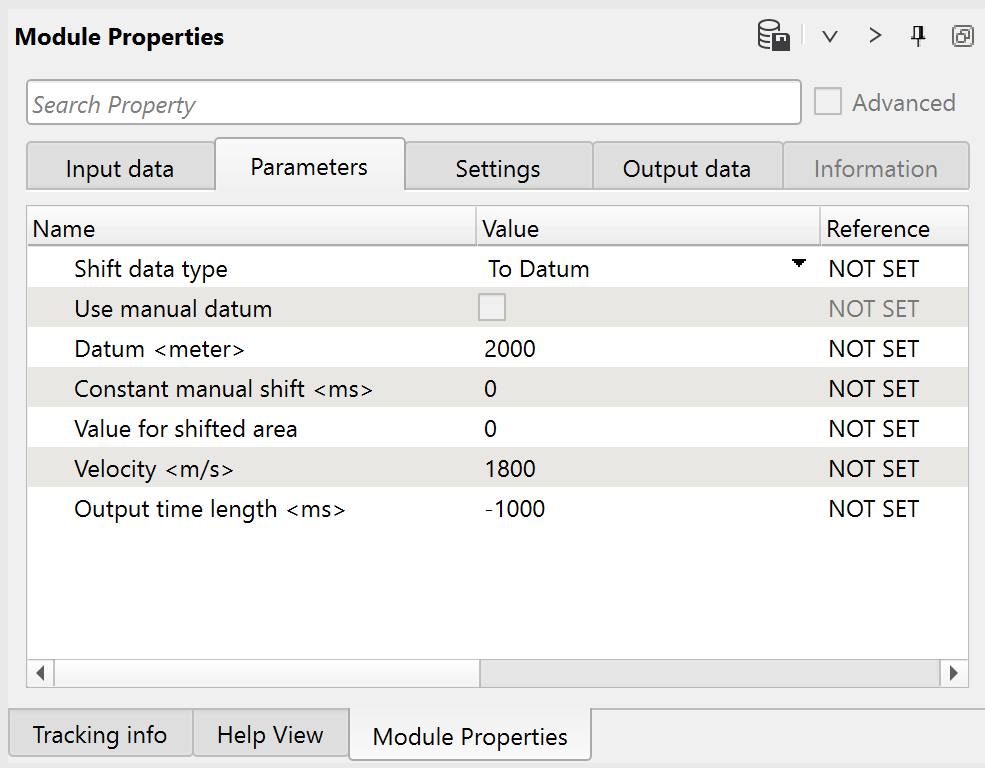Viewport: 985px width, 768px height.
Task: Open the Help View bottom tab
Action: (x=270, y=735)
